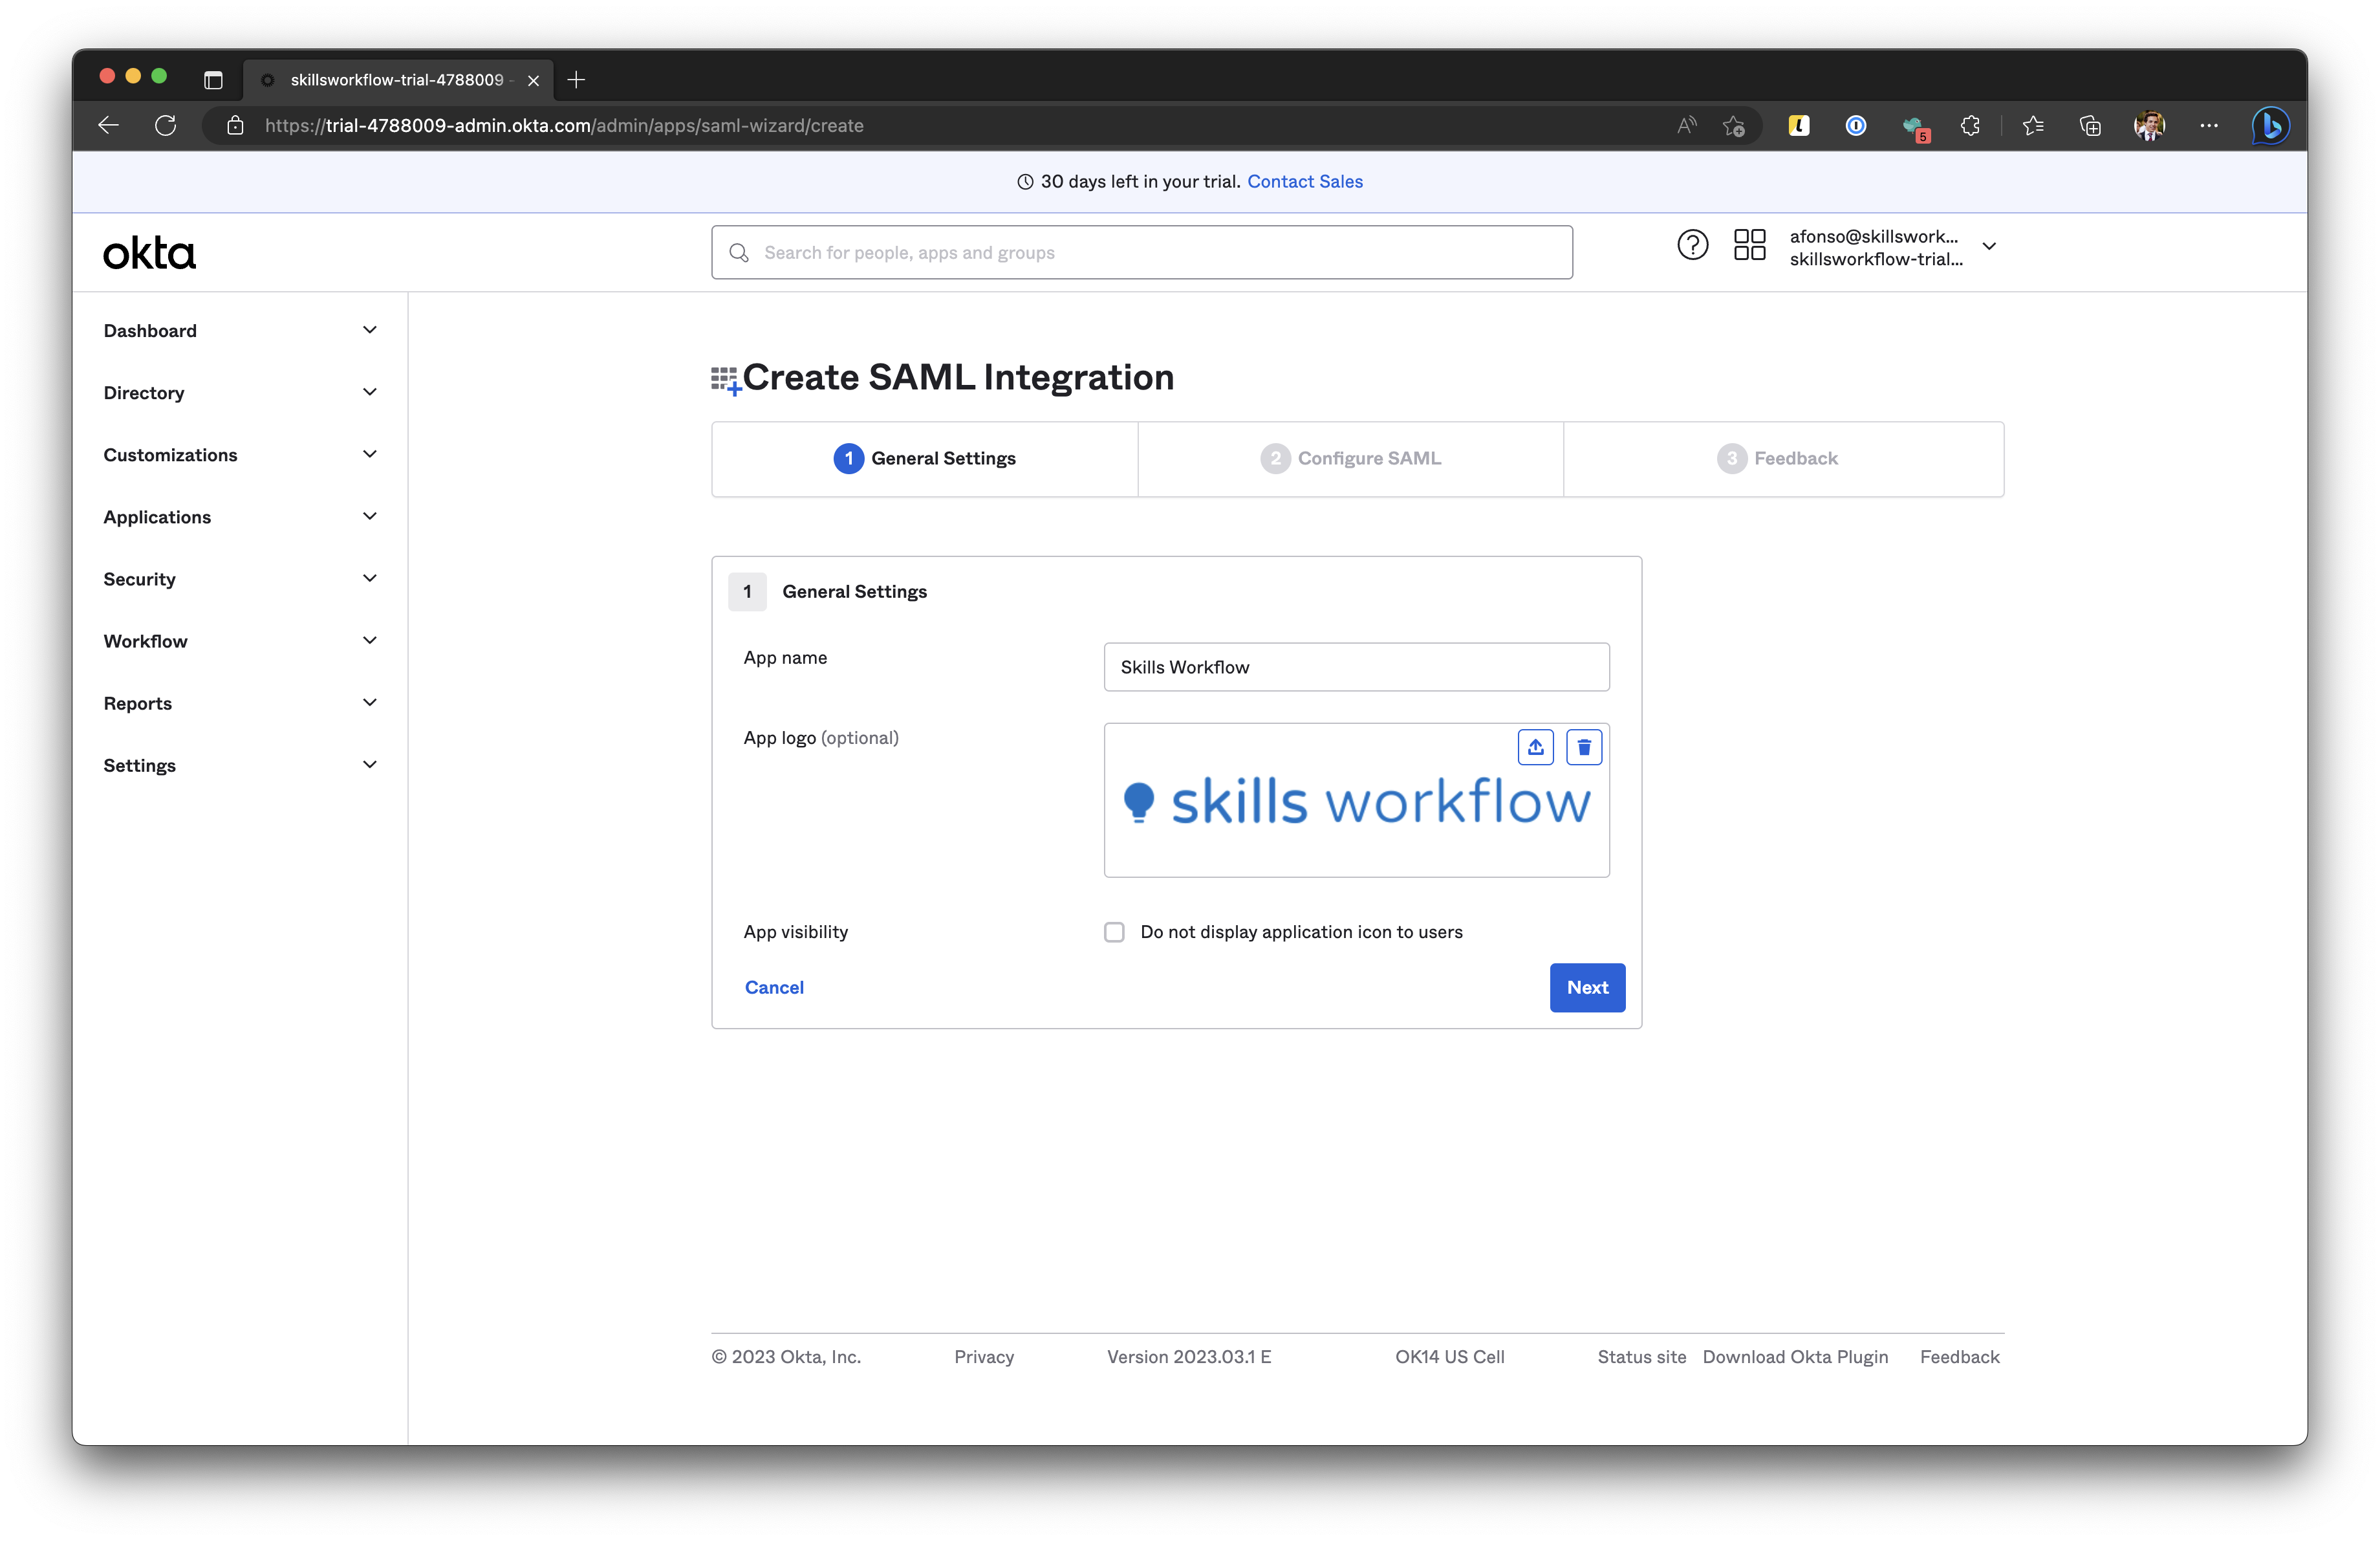Screen dimensions: 2380x1541
Task: Open a new browser tab
Action: (x=576, y=80)
